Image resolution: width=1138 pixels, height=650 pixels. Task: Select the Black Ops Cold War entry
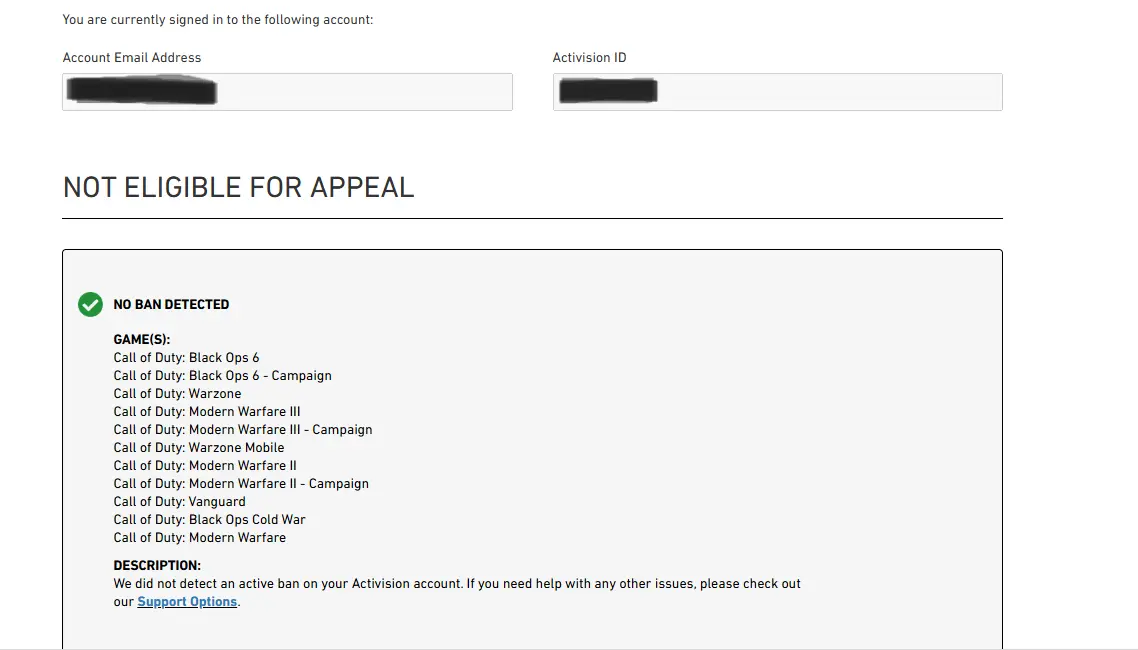tap(209, 520)
